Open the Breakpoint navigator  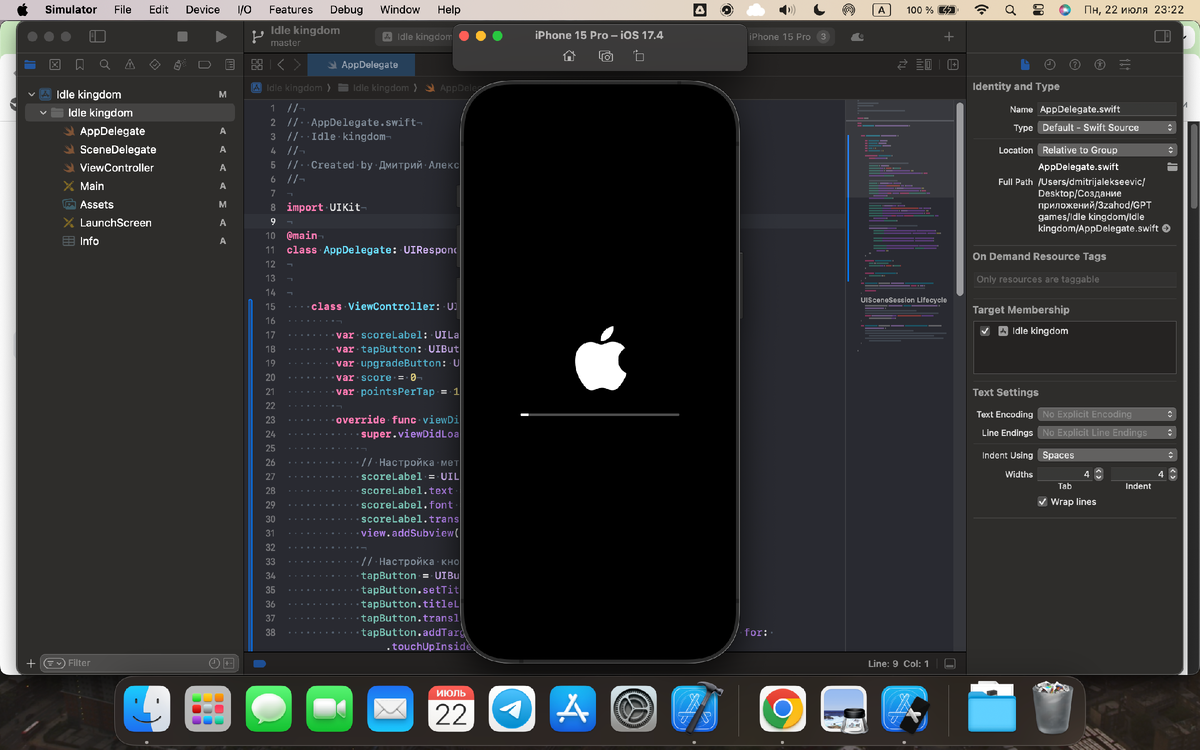205,65
